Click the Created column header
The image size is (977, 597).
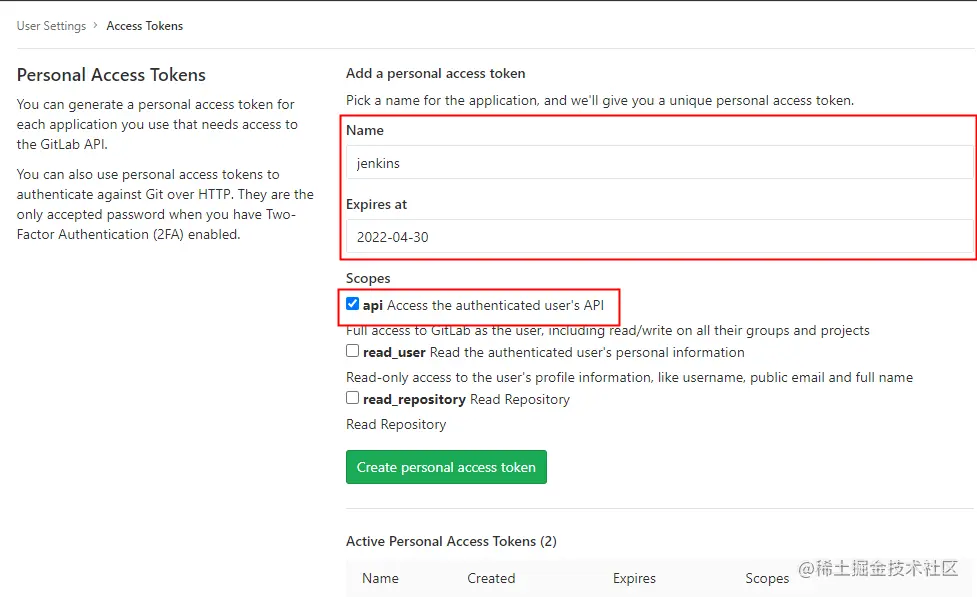[x=491, y=578]
